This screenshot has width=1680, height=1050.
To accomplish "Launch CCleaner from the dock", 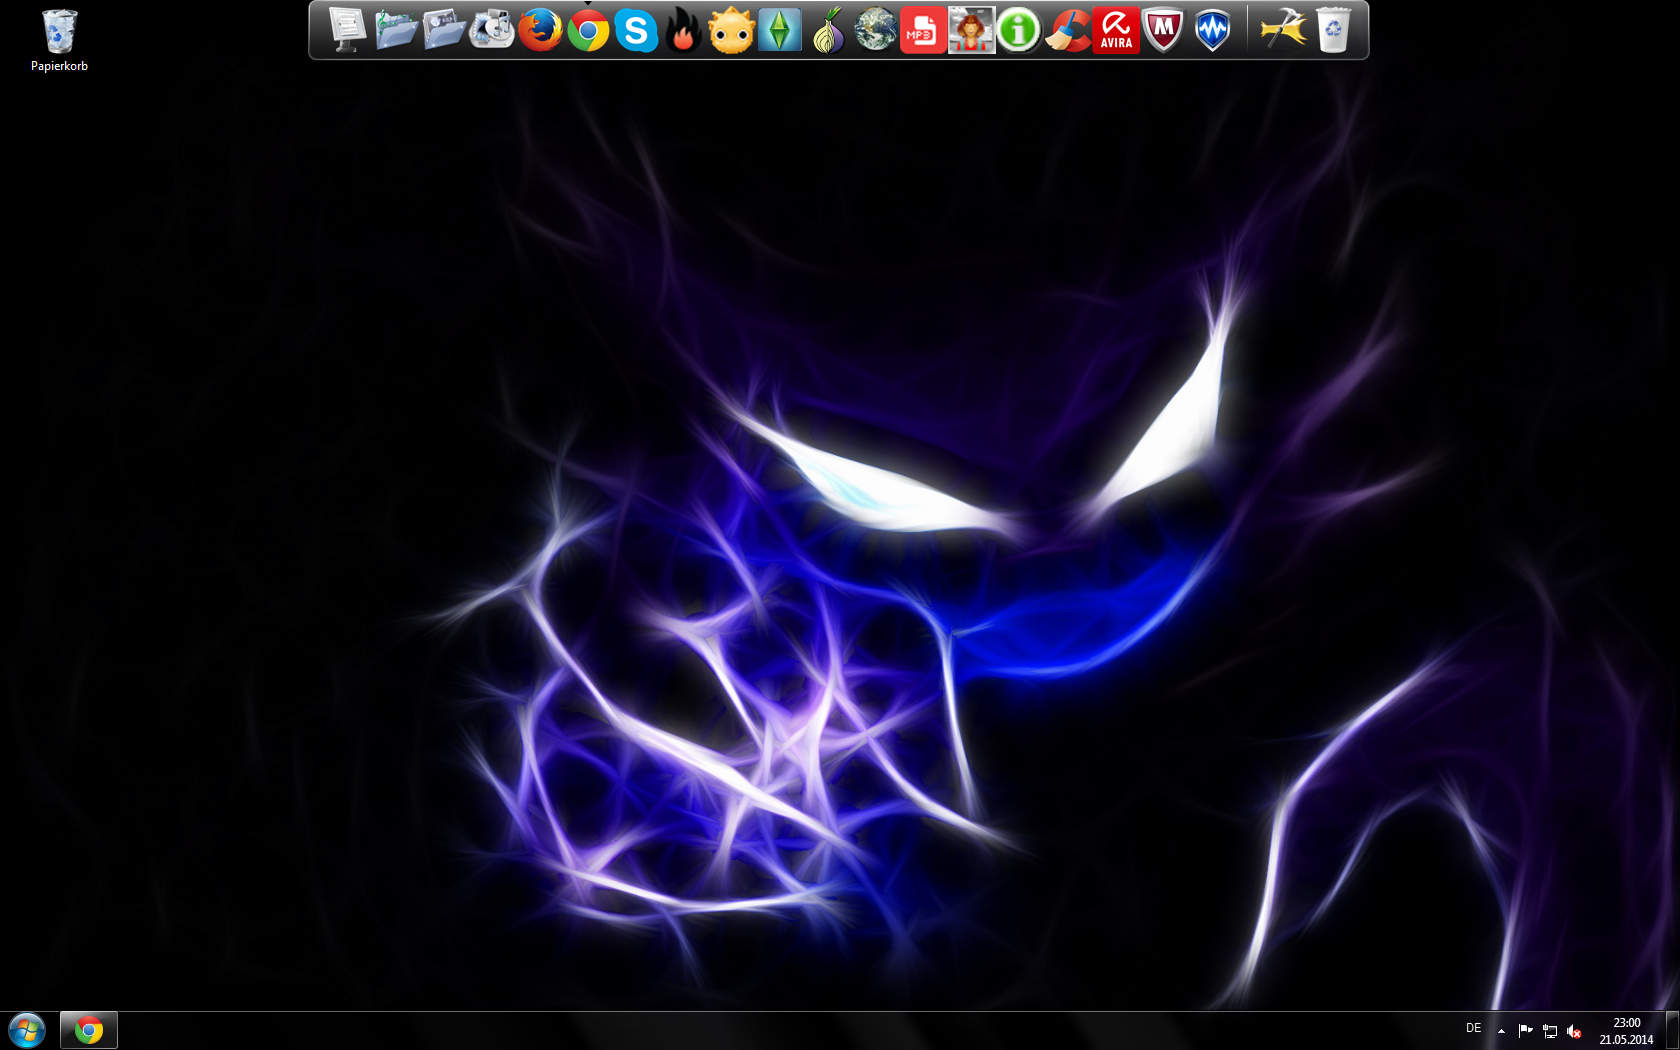I will tap(1067, 30).
